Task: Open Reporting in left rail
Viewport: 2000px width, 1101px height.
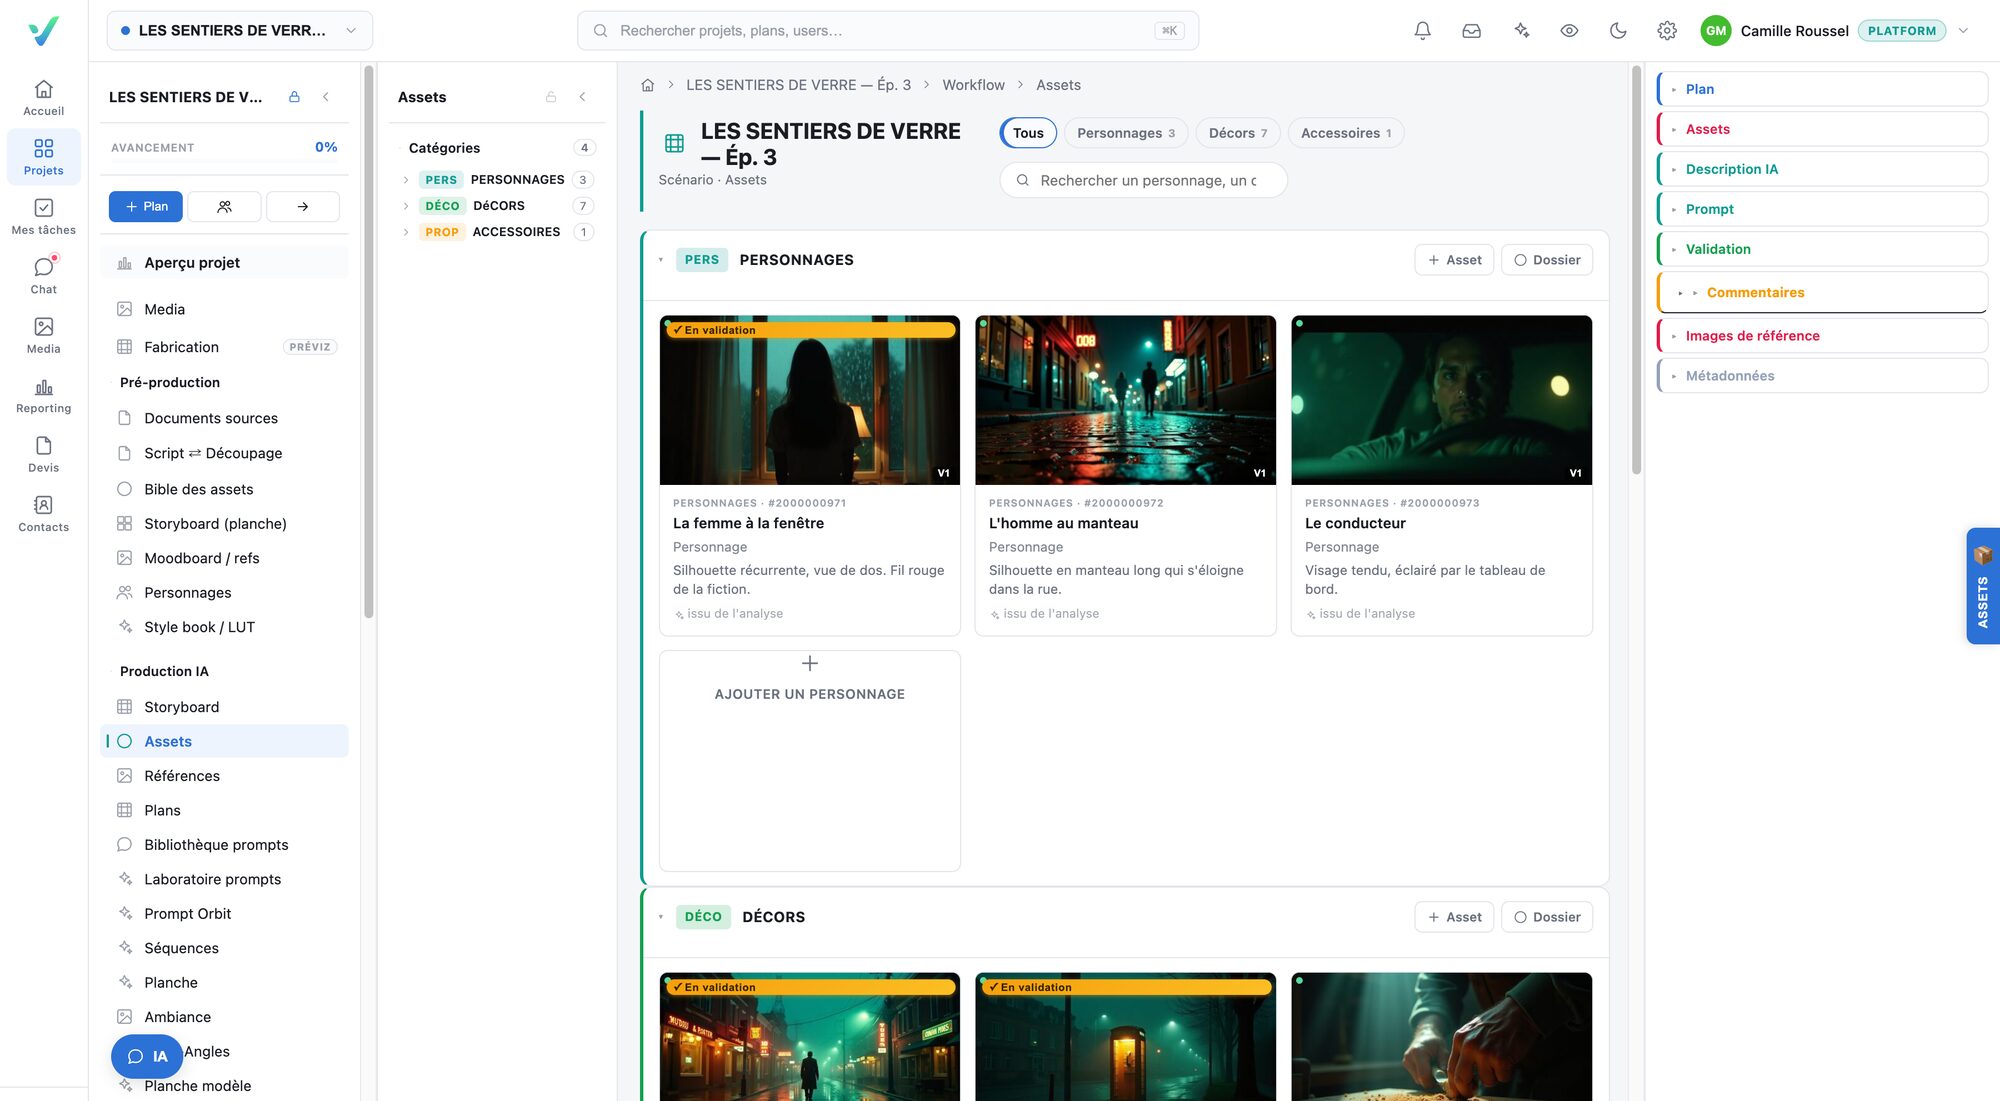Action: [43, 395]
